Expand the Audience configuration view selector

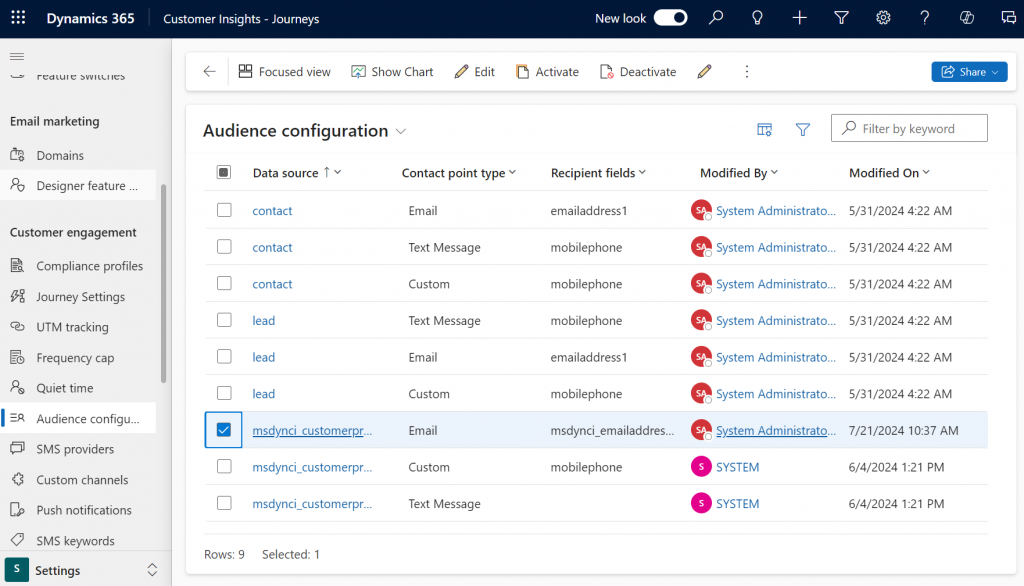click(x=401, y=131)
